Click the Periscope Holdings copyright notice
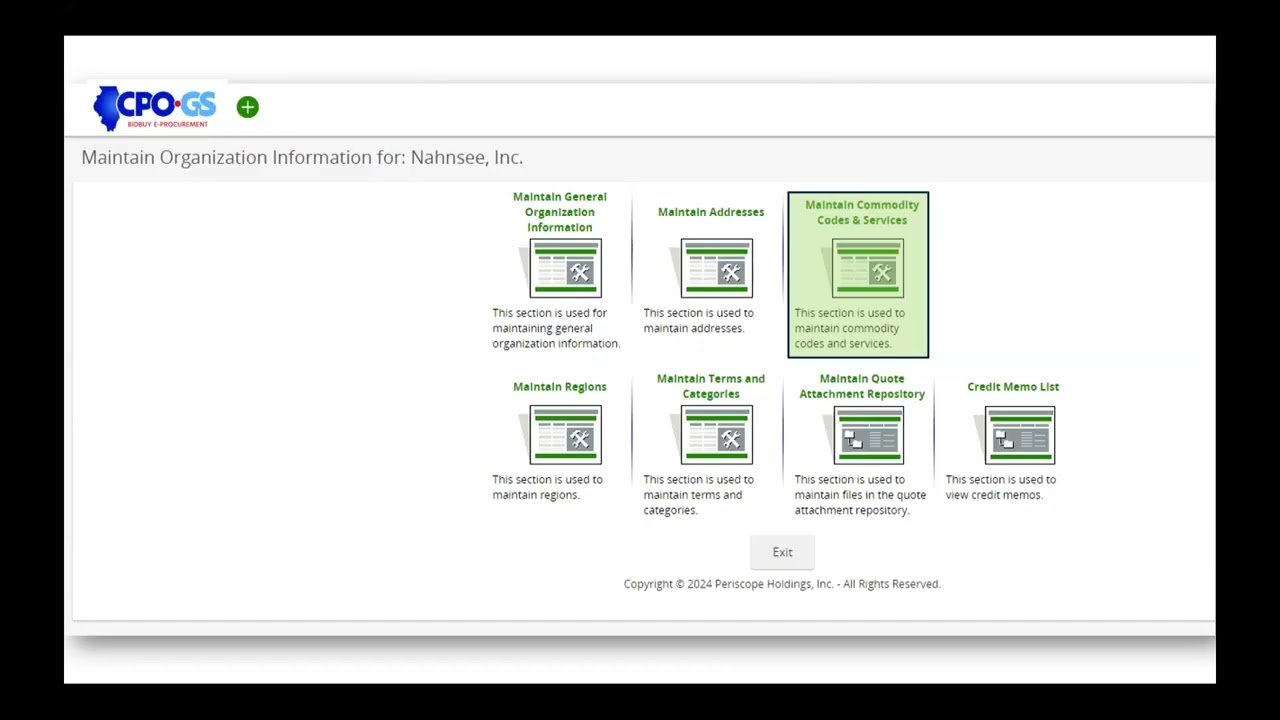1280x720 pixels. 782,584
